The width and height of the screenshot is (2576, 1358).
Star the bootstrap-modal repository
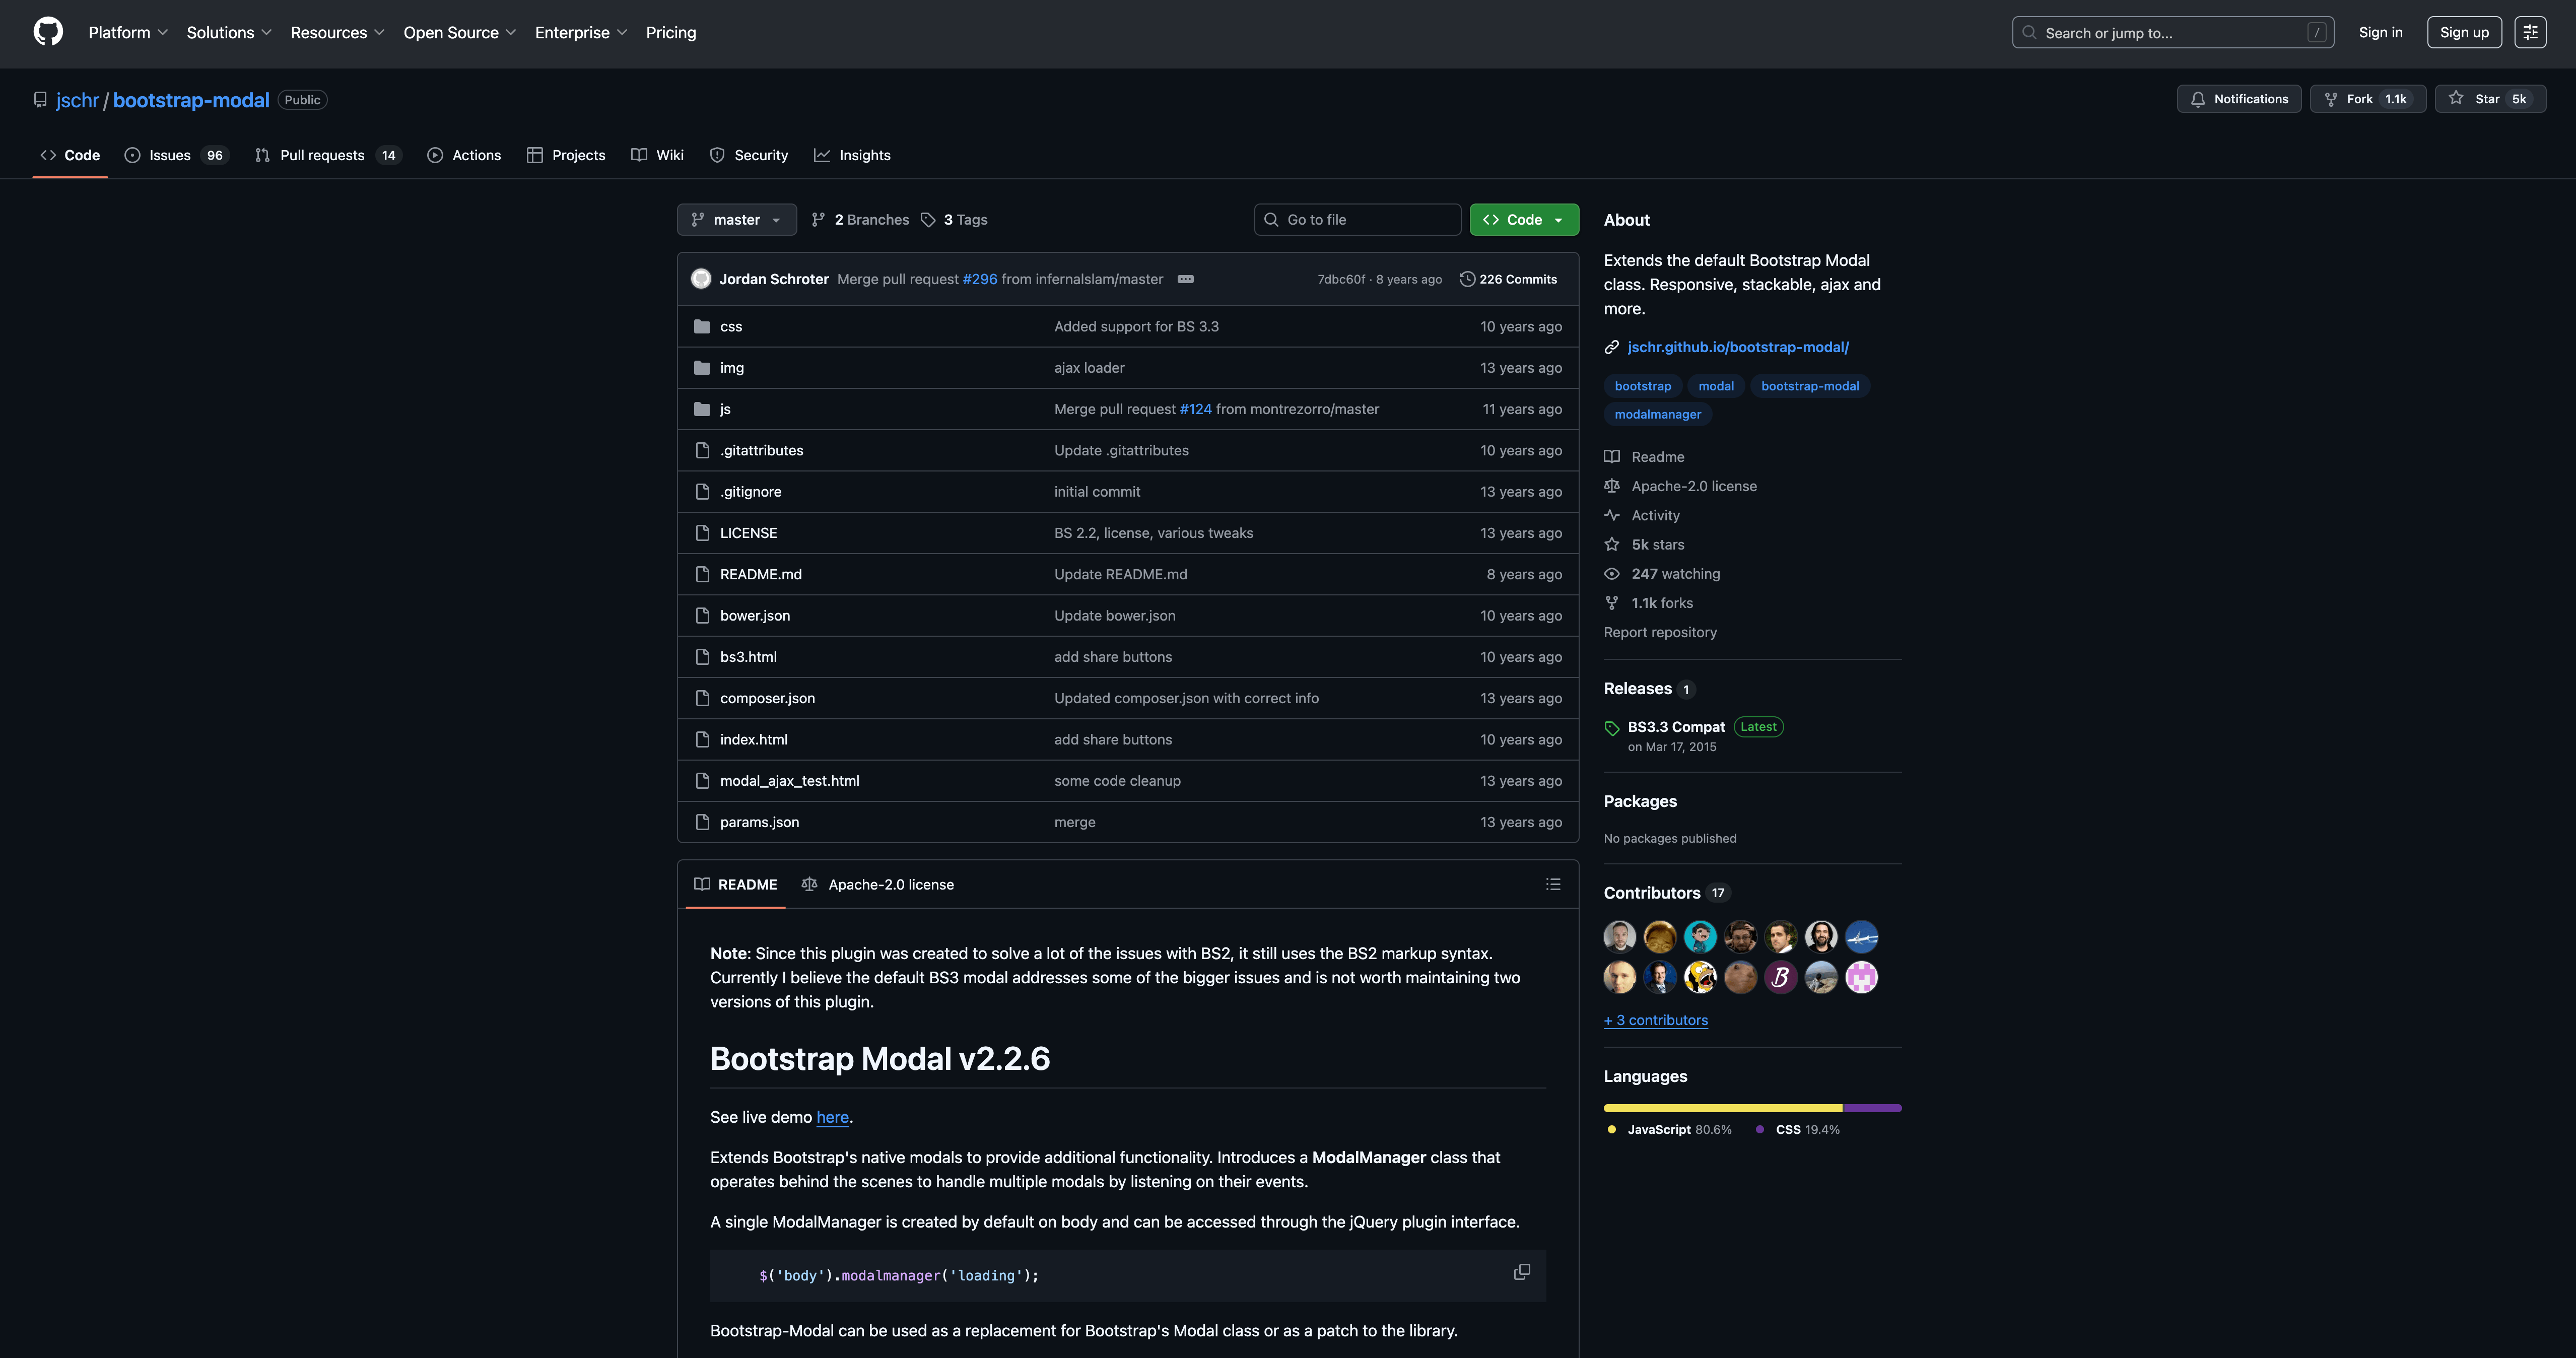[2489, 99]
